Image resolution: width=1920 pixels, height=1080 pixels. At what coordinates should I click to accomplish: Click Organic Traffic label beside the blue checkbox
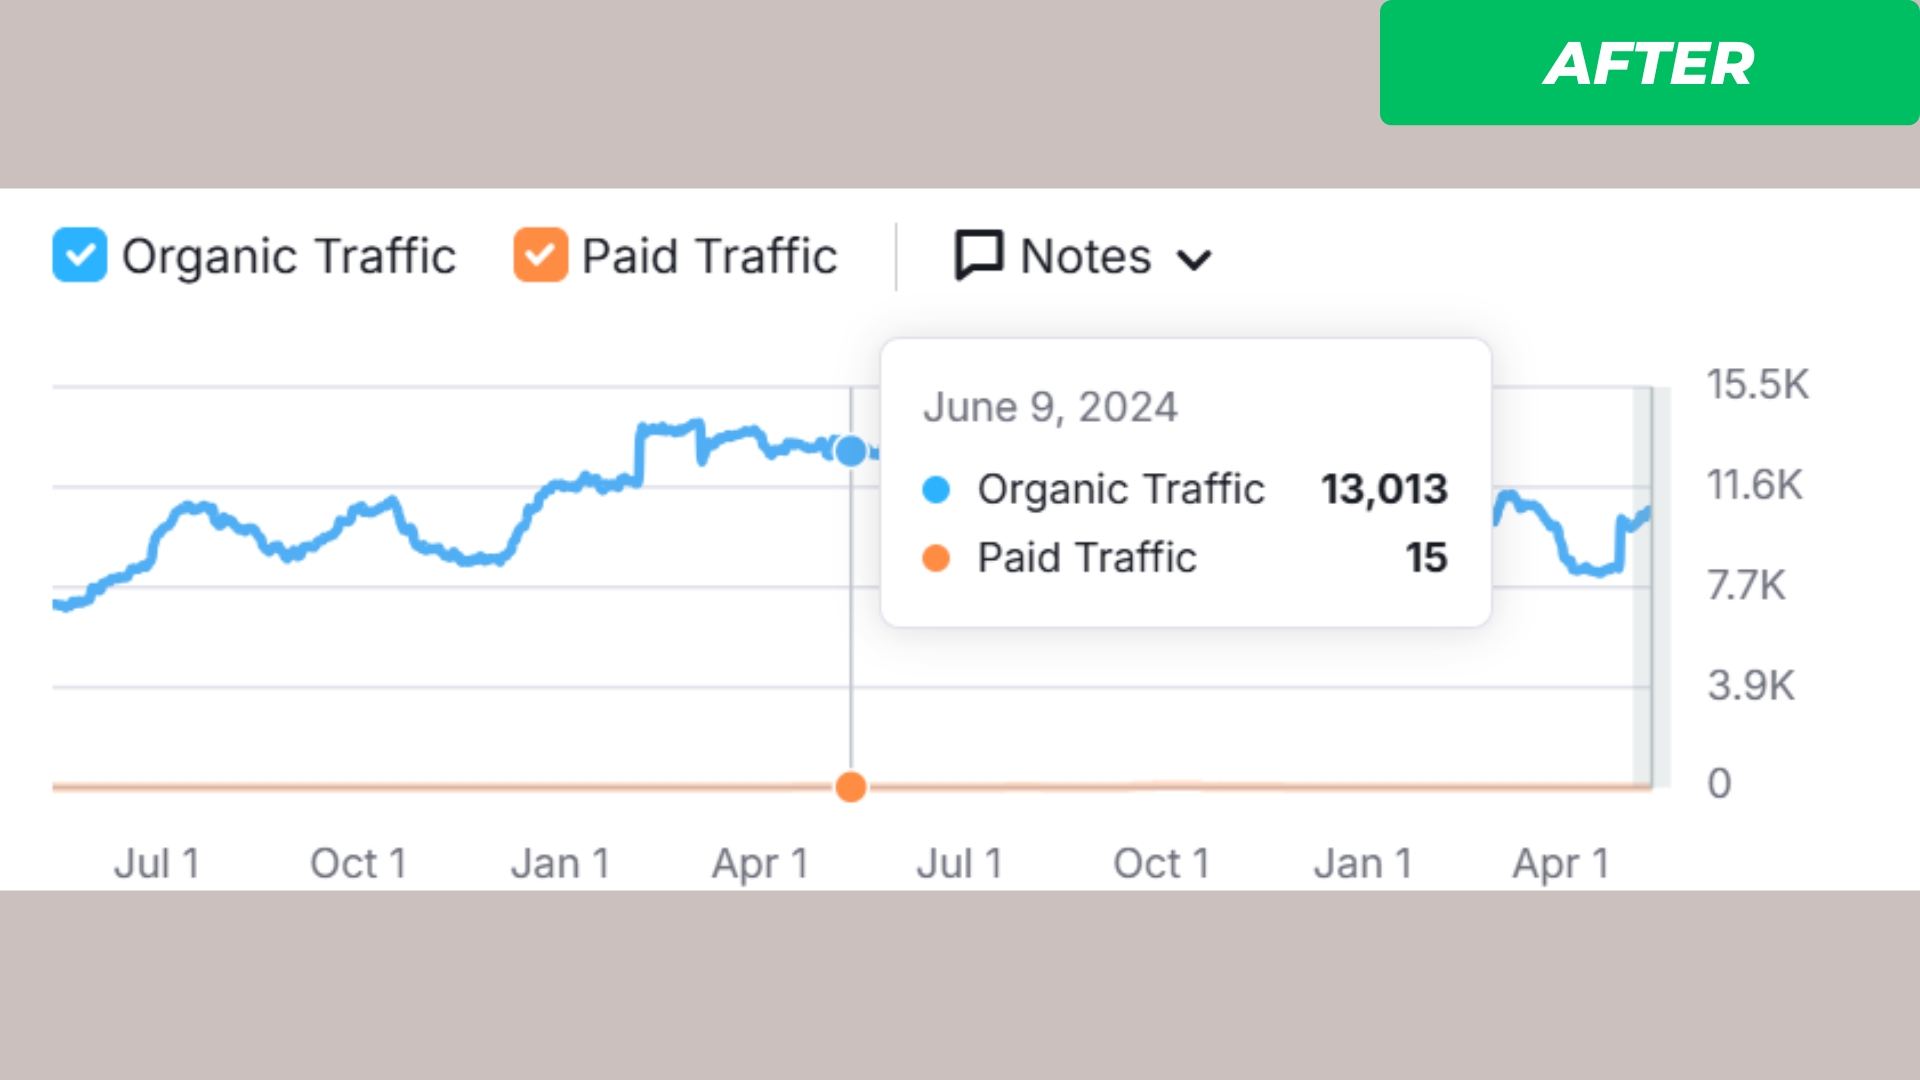[x=289, y=256]
